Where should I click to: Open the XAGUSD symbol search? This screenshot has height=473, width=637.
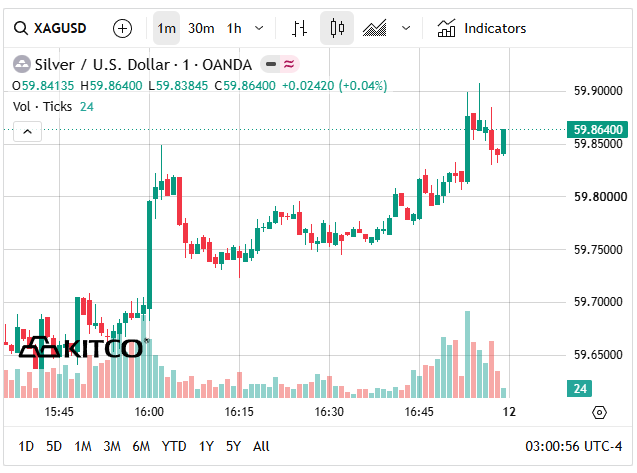tap(50, 28)
